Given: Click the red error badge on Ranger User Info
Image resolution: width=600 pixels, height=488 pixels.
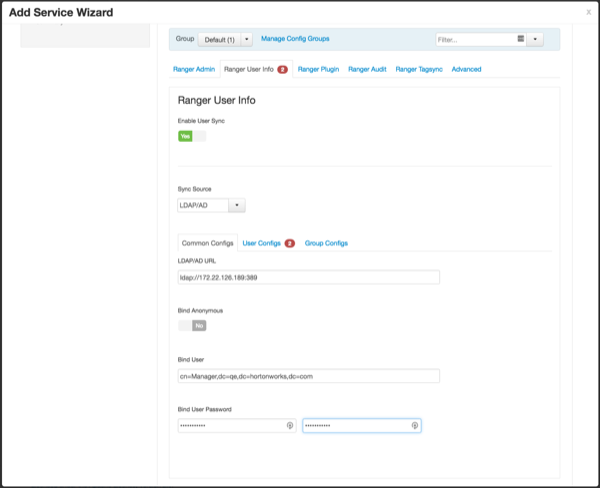Looking at the screenshot, I should click(x=283, y=70).
